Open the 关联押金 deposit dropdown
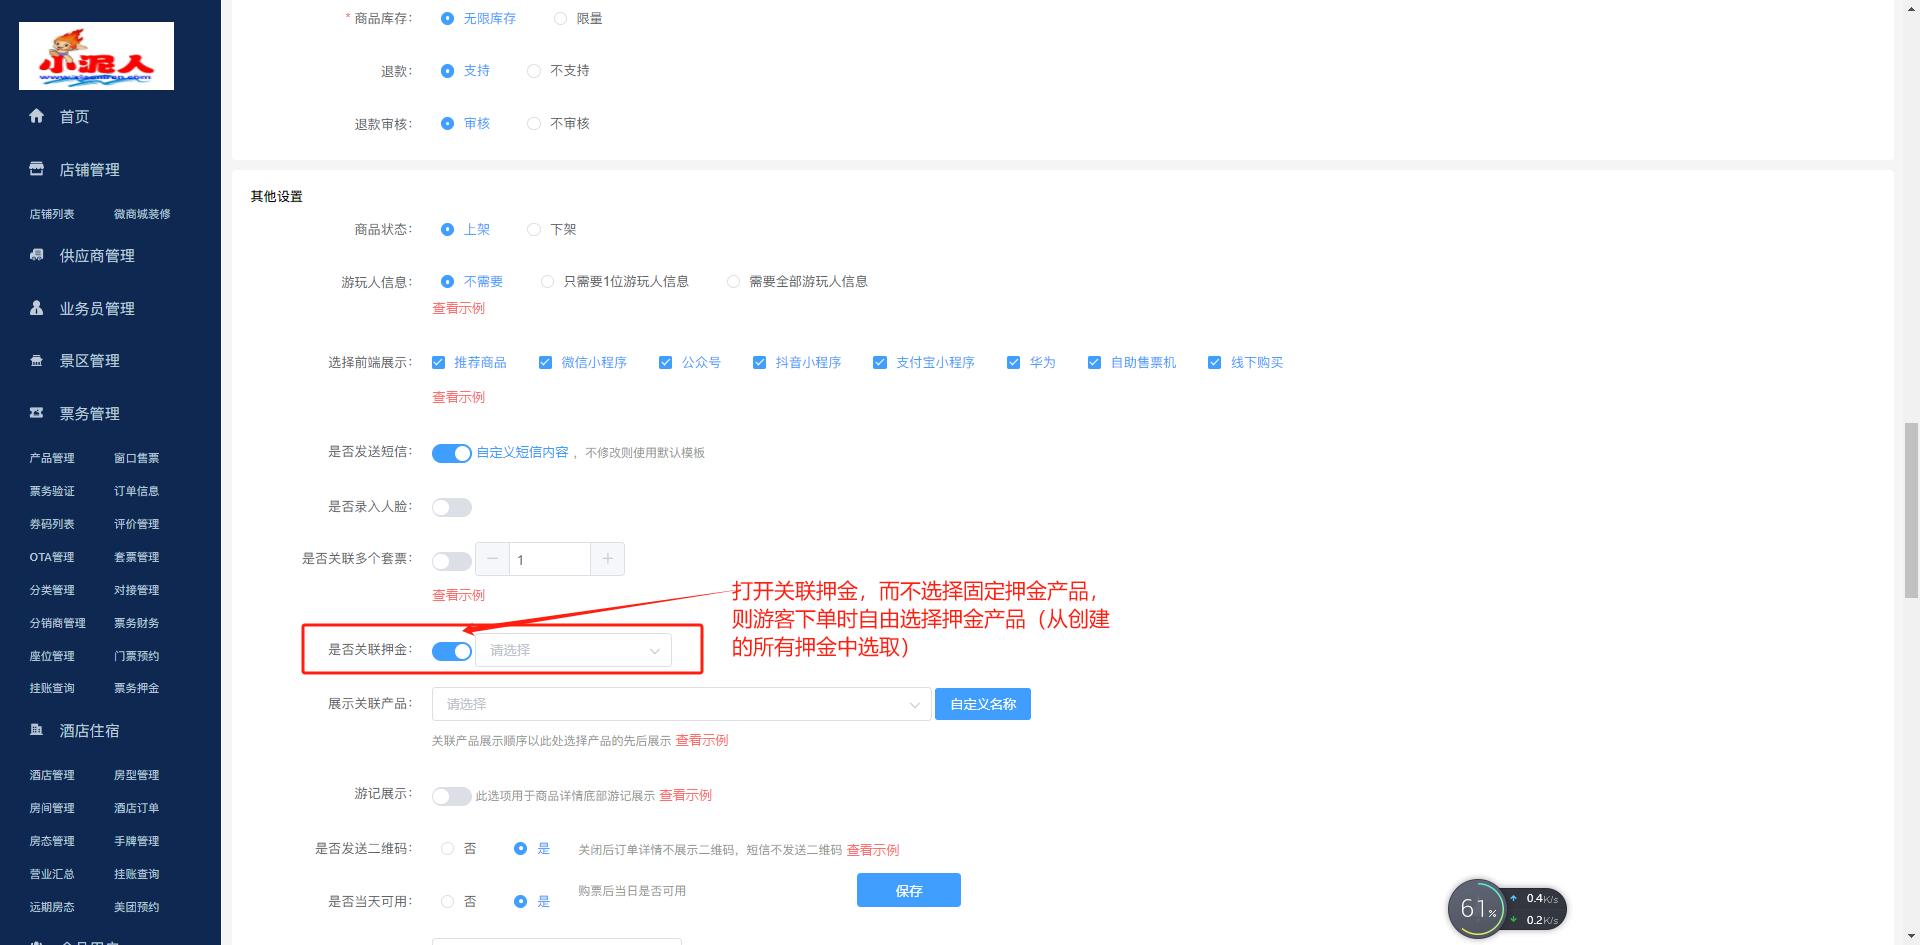The image size is (1920, 945). 574,650
